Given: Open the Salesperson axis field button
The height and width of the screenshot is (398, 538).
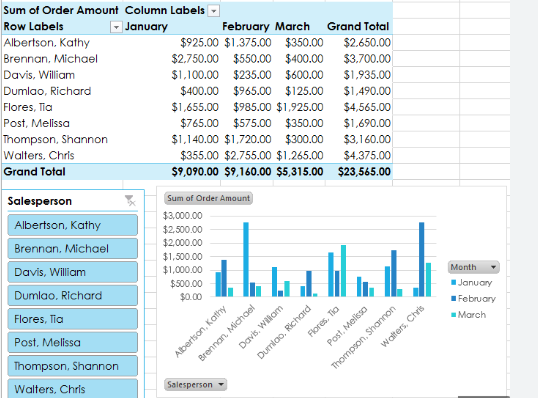Looking at the screenshot, I should tap(196, 385).
